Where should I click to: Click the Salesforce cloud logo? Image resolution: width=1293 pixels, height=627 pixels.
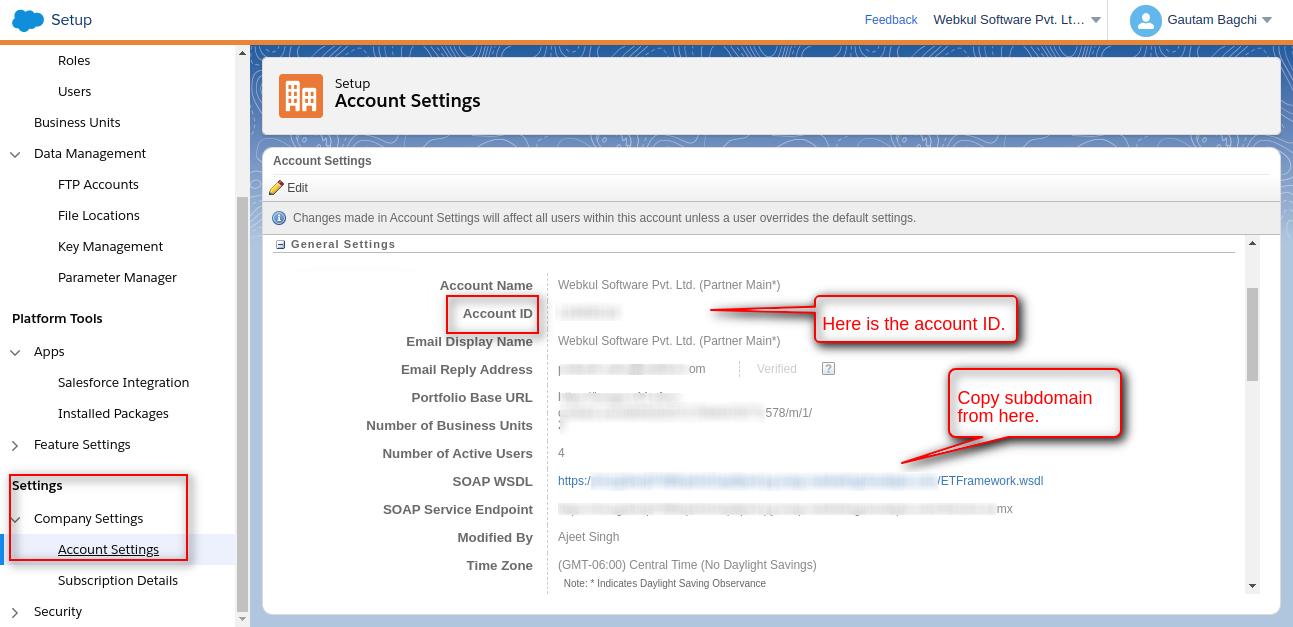coord(28,20)
